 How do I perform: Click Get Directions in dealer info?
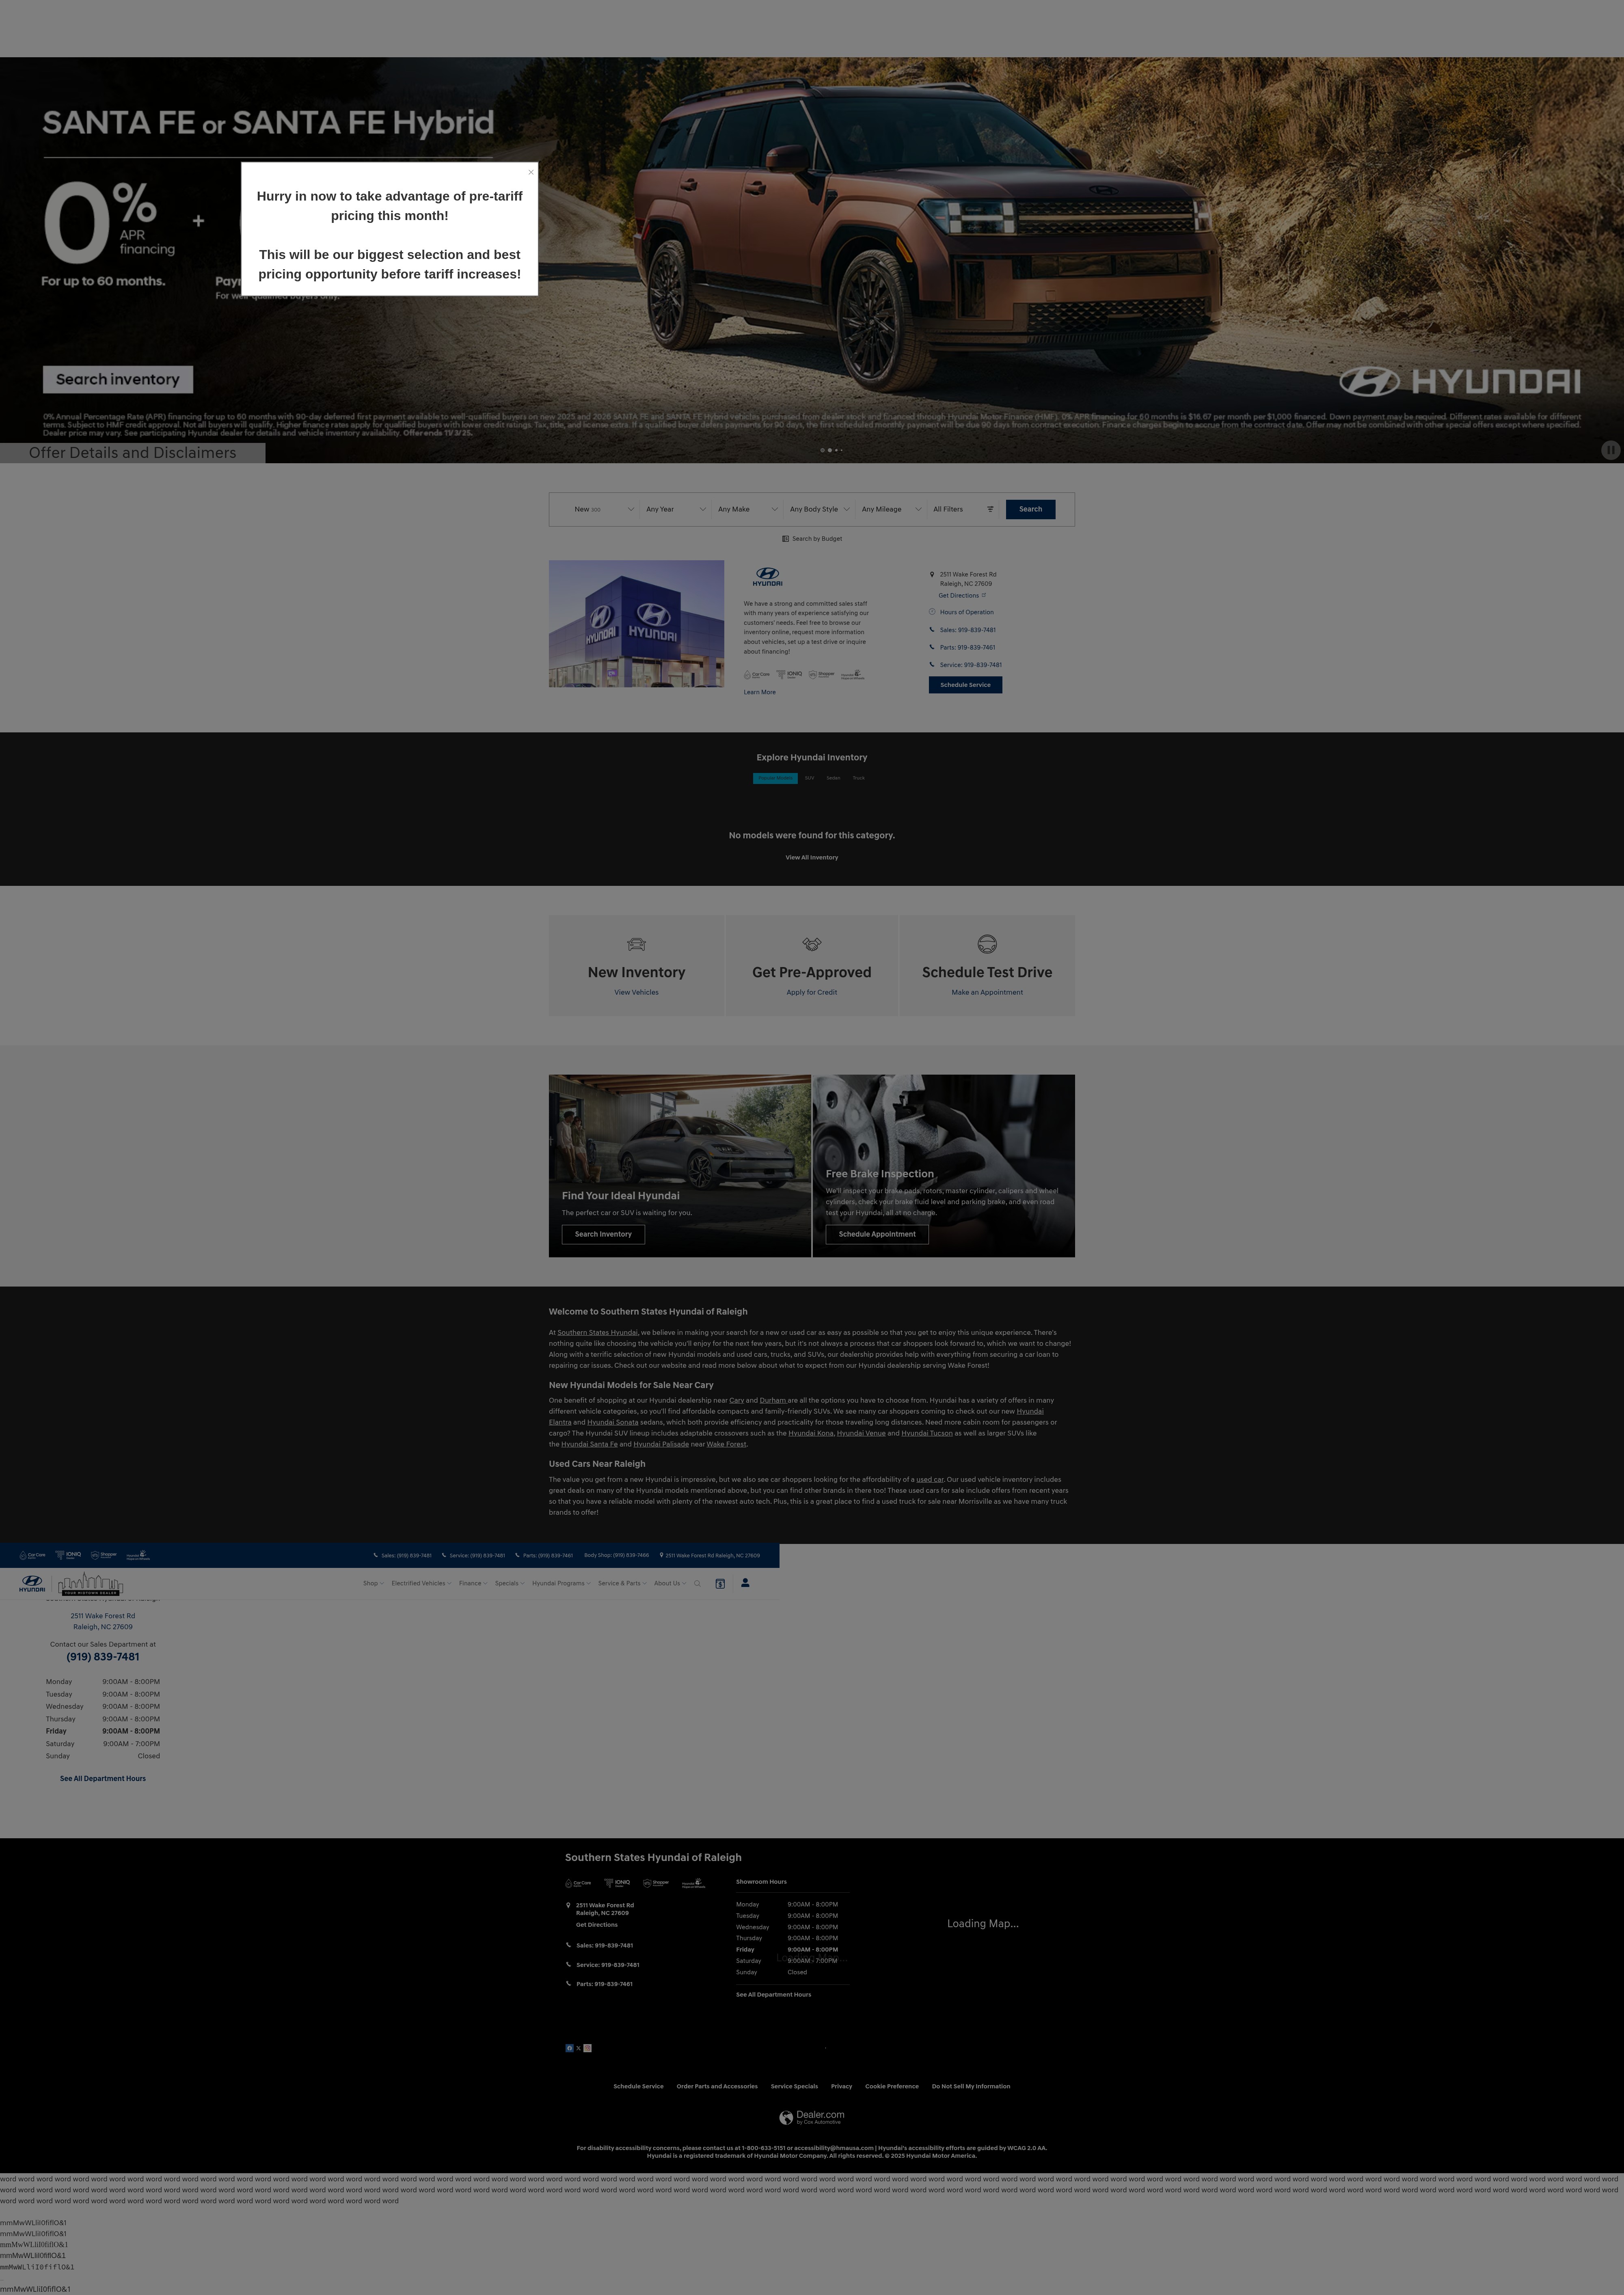pyautogui.click(x=961, y=595)
